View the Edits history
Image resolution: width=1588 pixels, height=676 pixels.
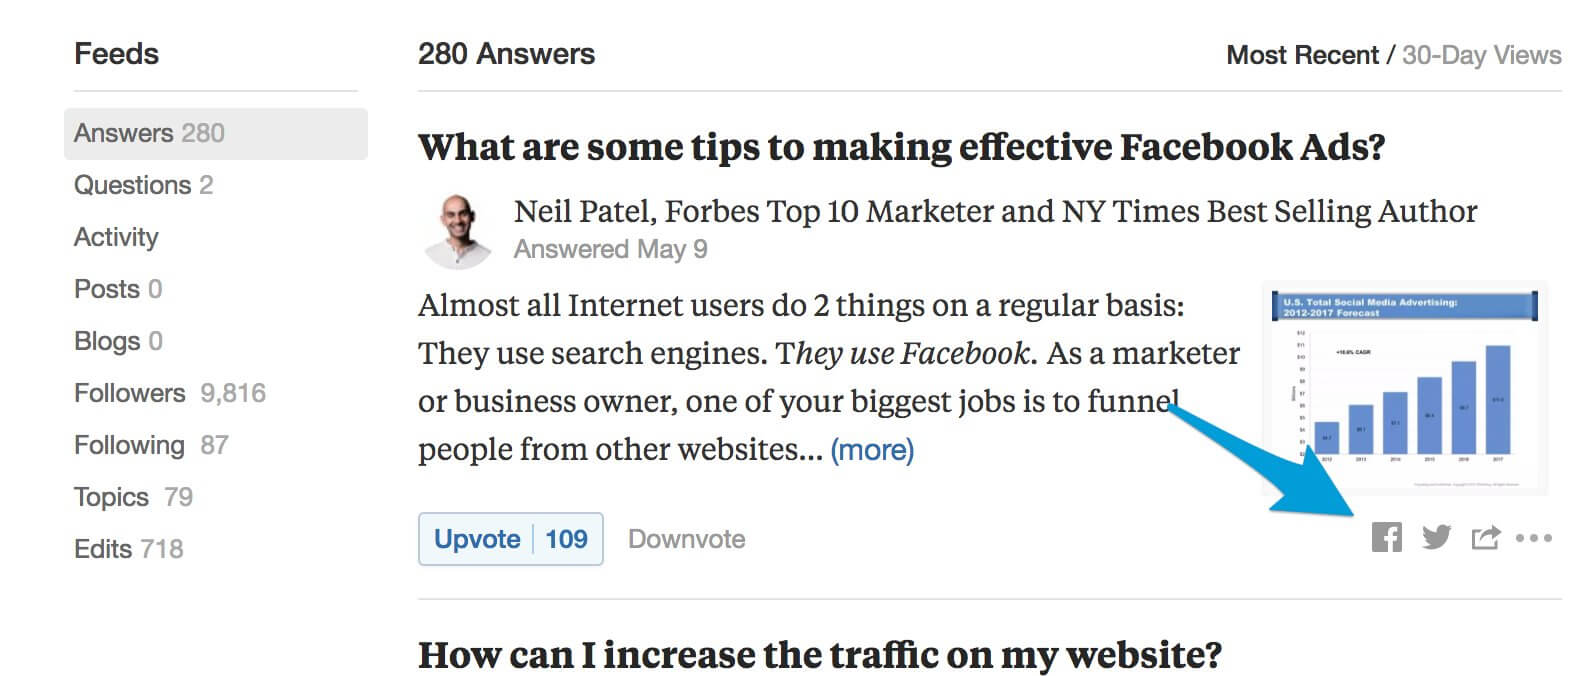103,549
